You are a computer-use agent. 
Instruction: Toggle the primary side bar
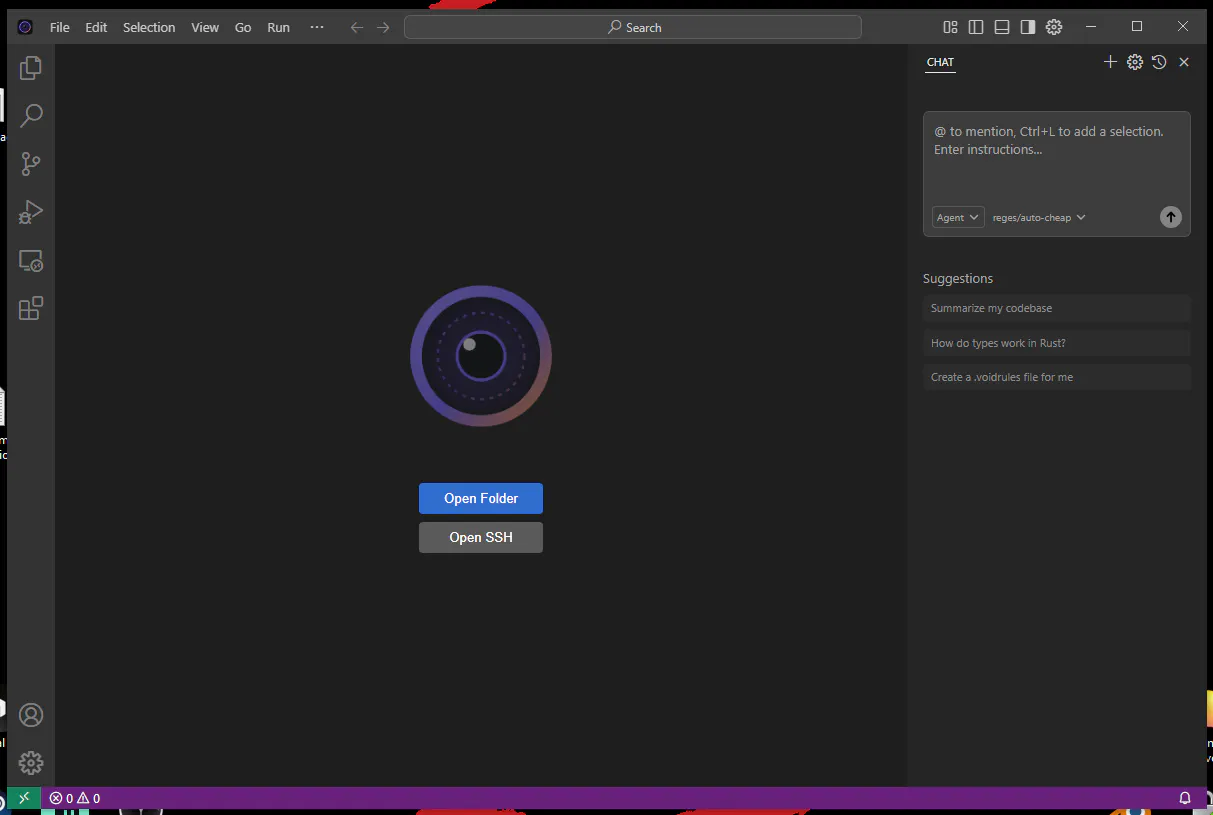976,27
